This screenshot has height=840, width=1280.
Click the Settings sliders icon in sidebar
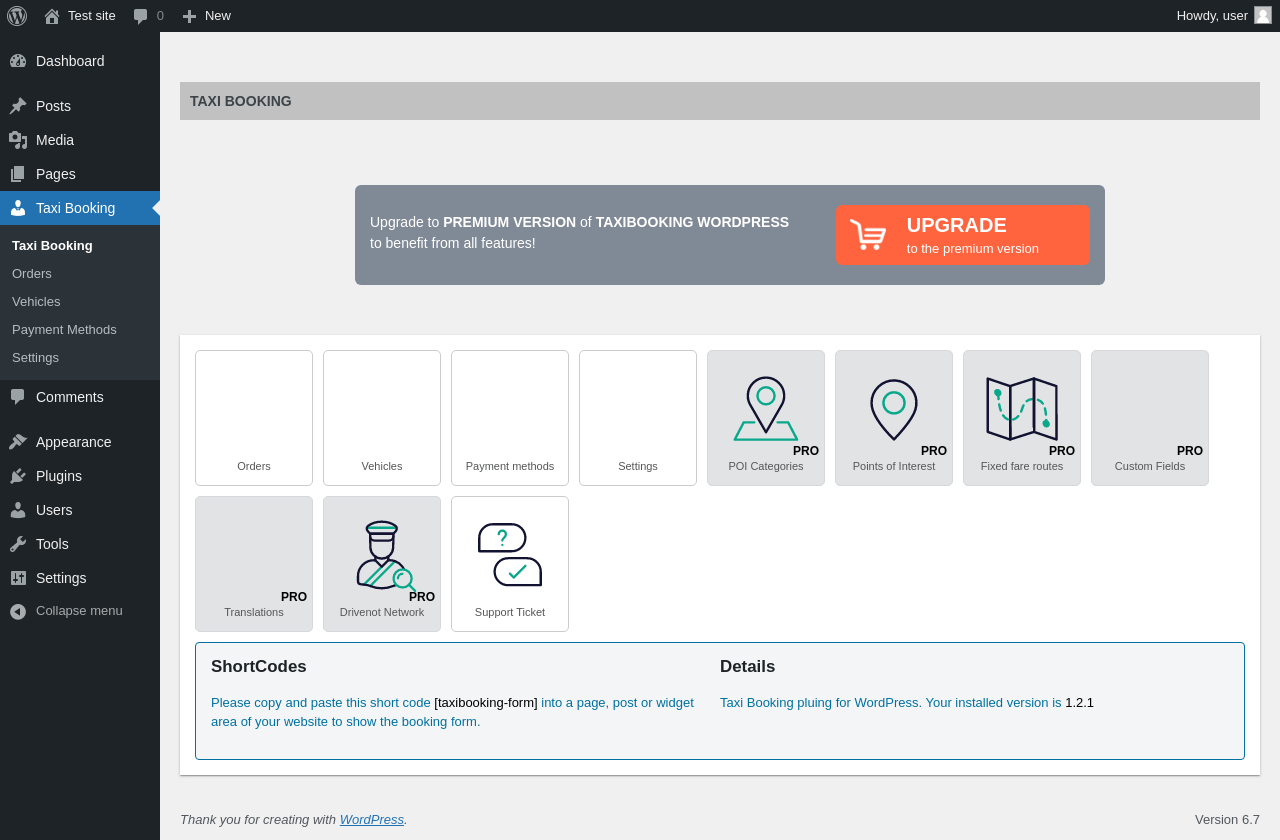(18, 578)
